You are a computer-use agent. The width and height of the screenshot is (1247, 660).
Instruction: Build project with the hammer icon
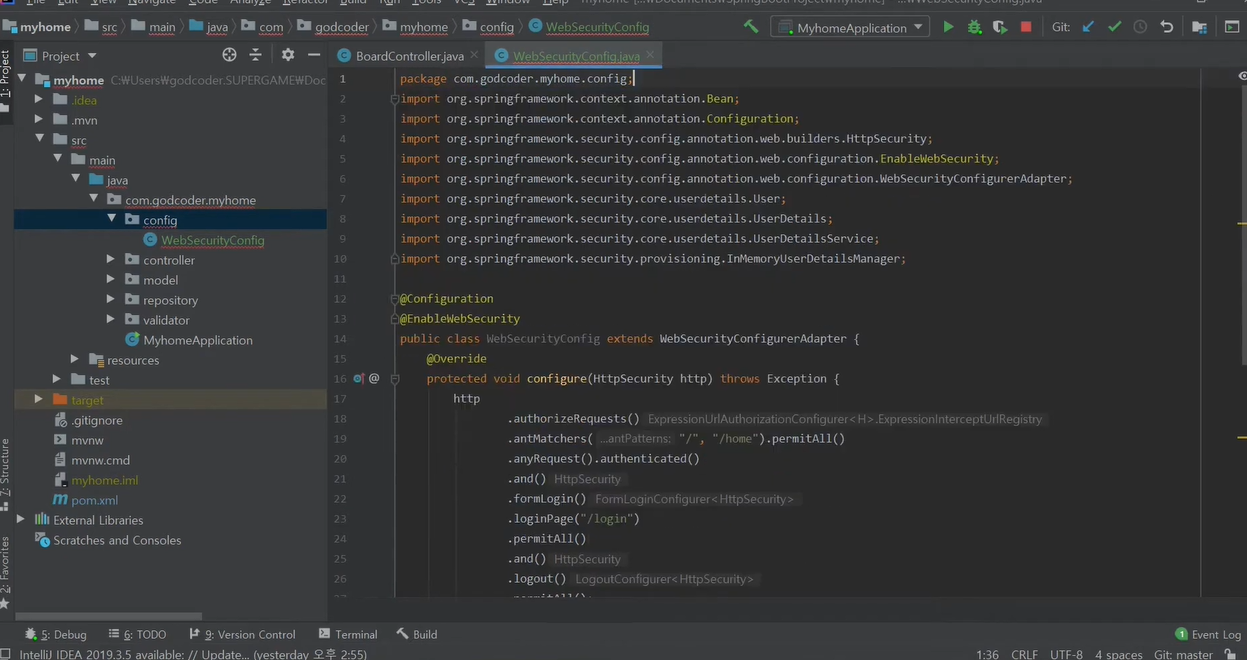tap(751, 28)
